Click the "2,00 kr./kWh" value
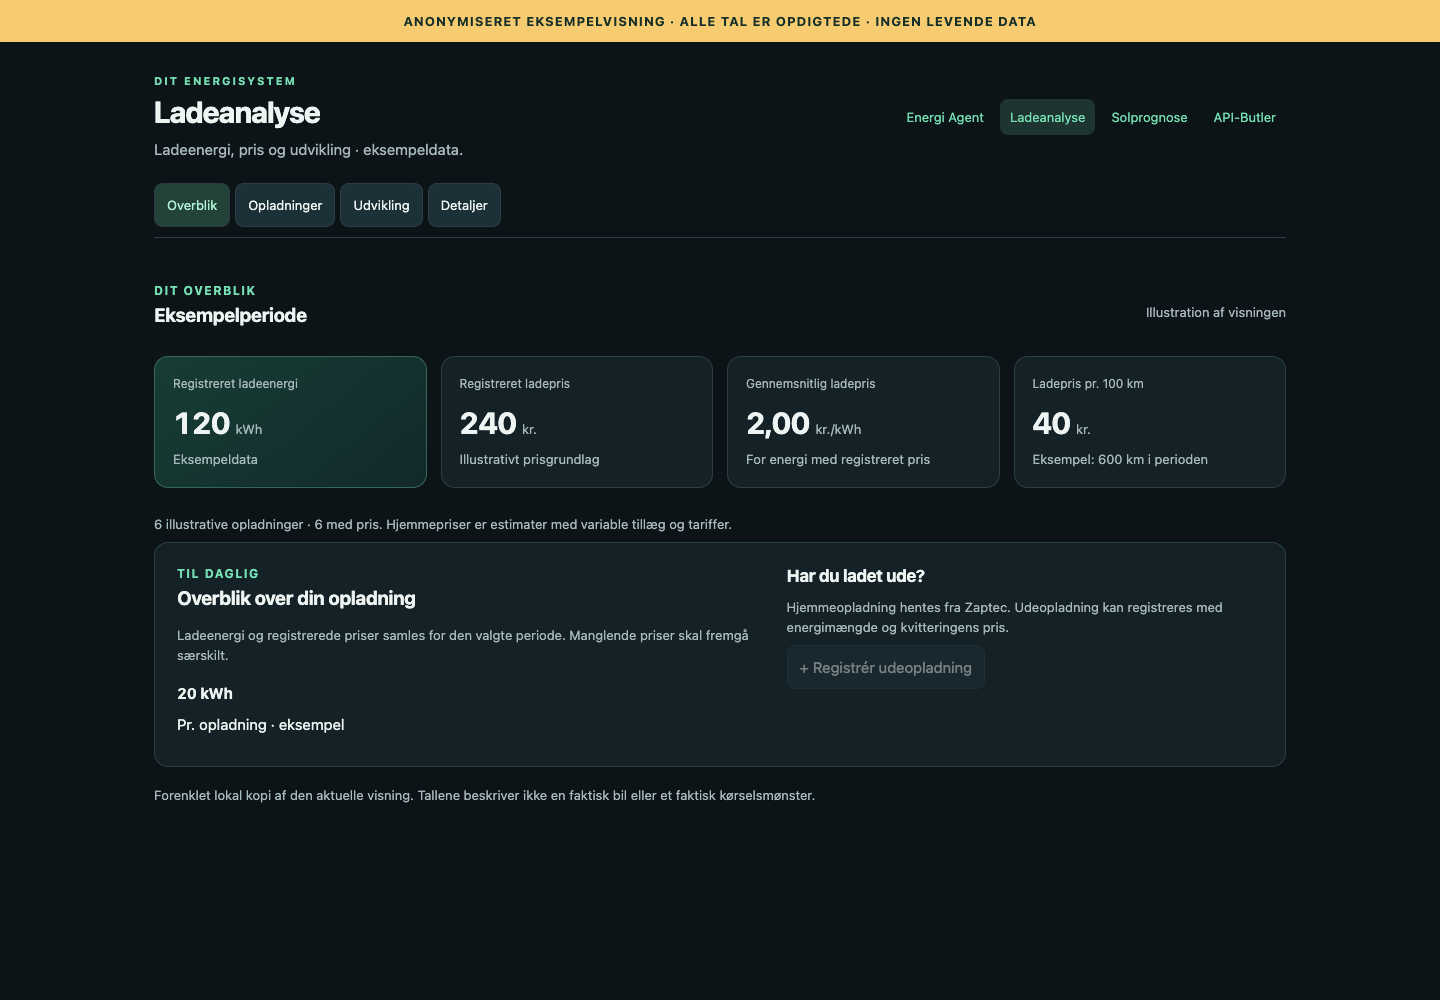The width and height of the screenshot is (1440, 1000). coord(803,424)
